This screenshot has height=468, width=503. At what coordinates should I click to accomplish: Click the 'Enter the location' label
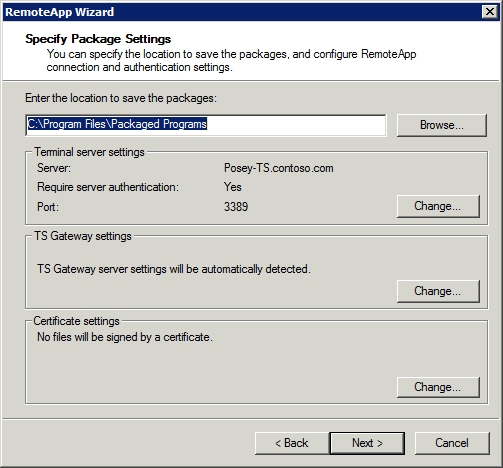point(121,98)
